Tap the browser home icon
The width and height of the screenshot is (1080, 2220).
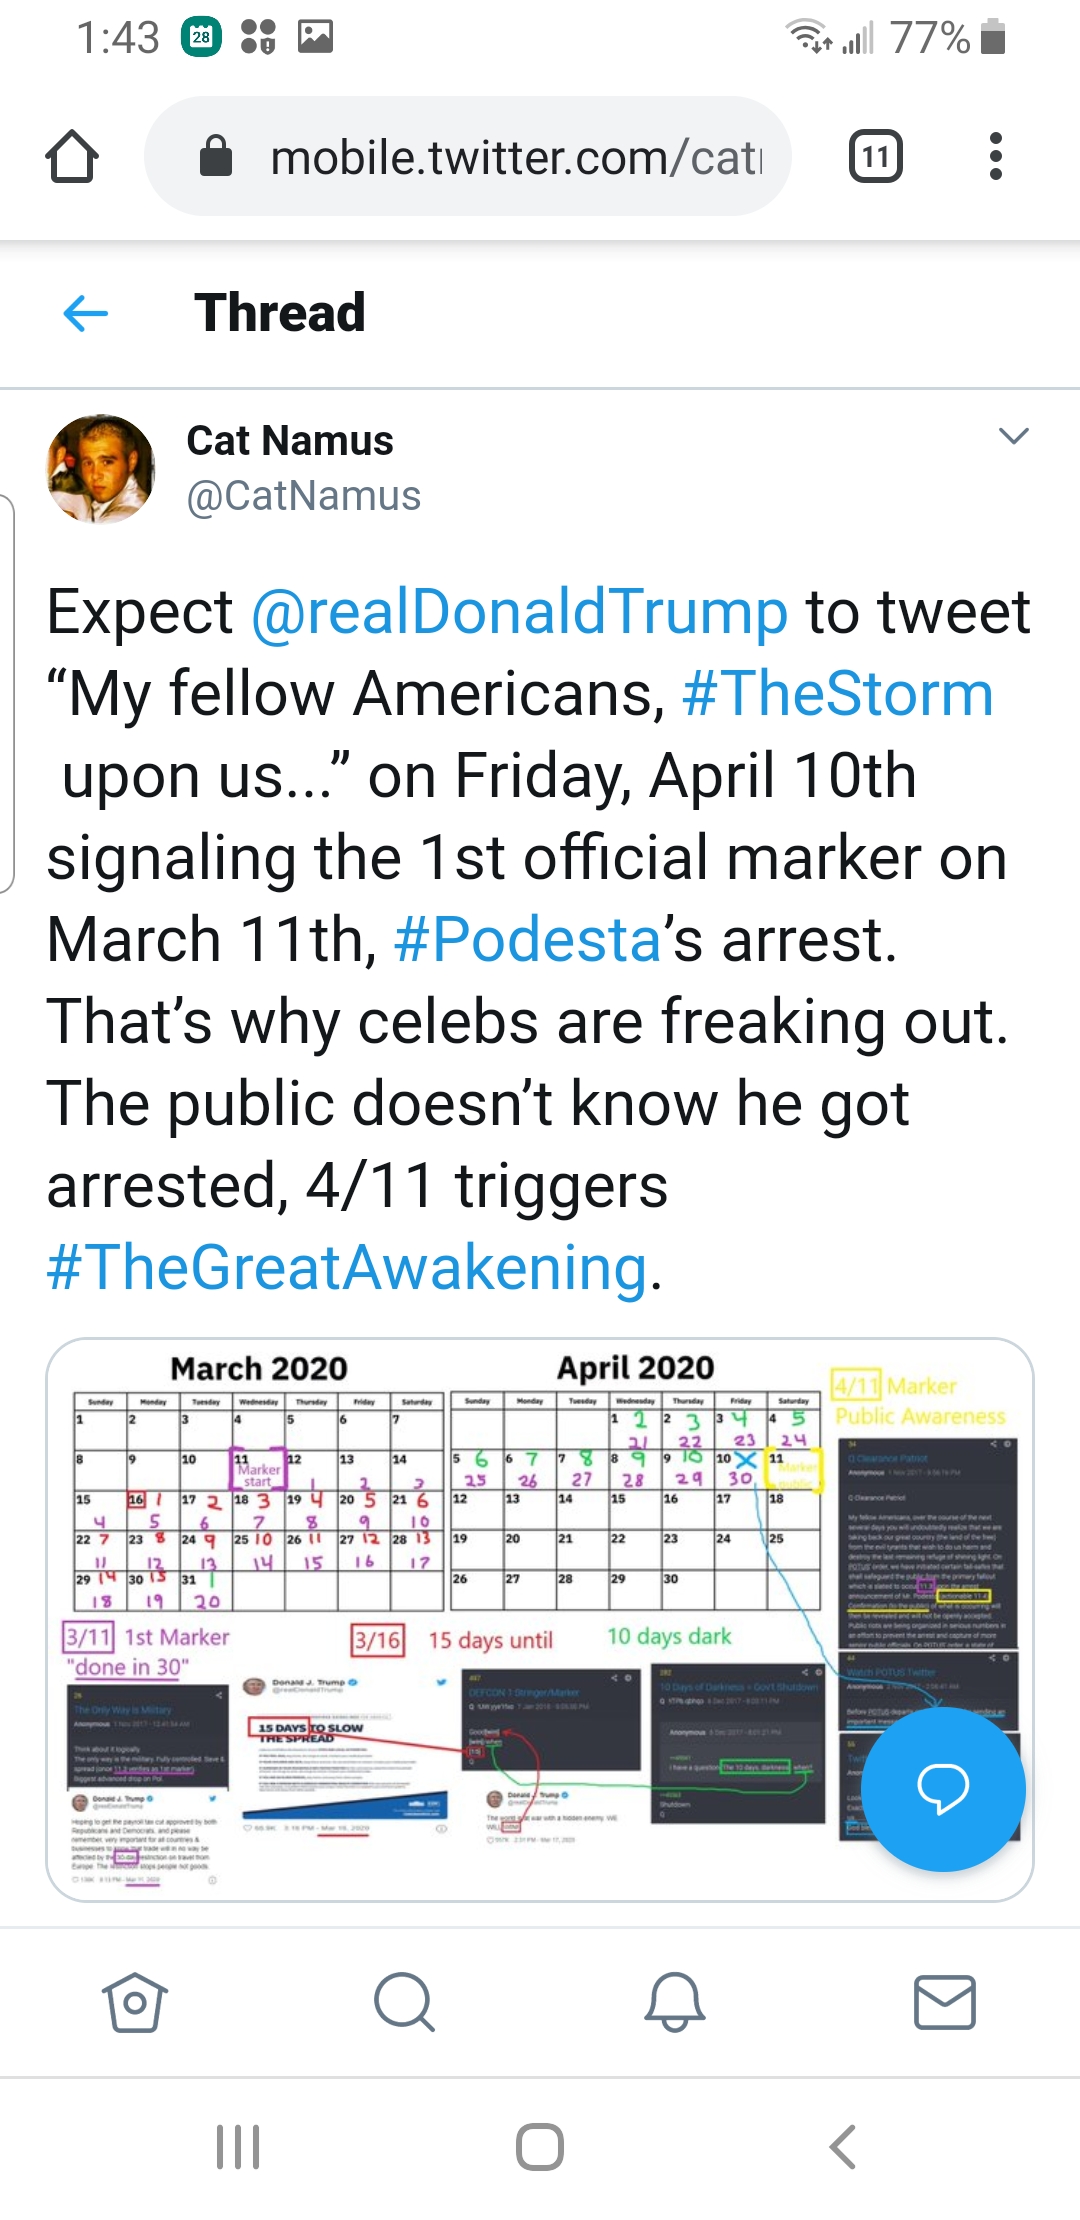[72, 157]
